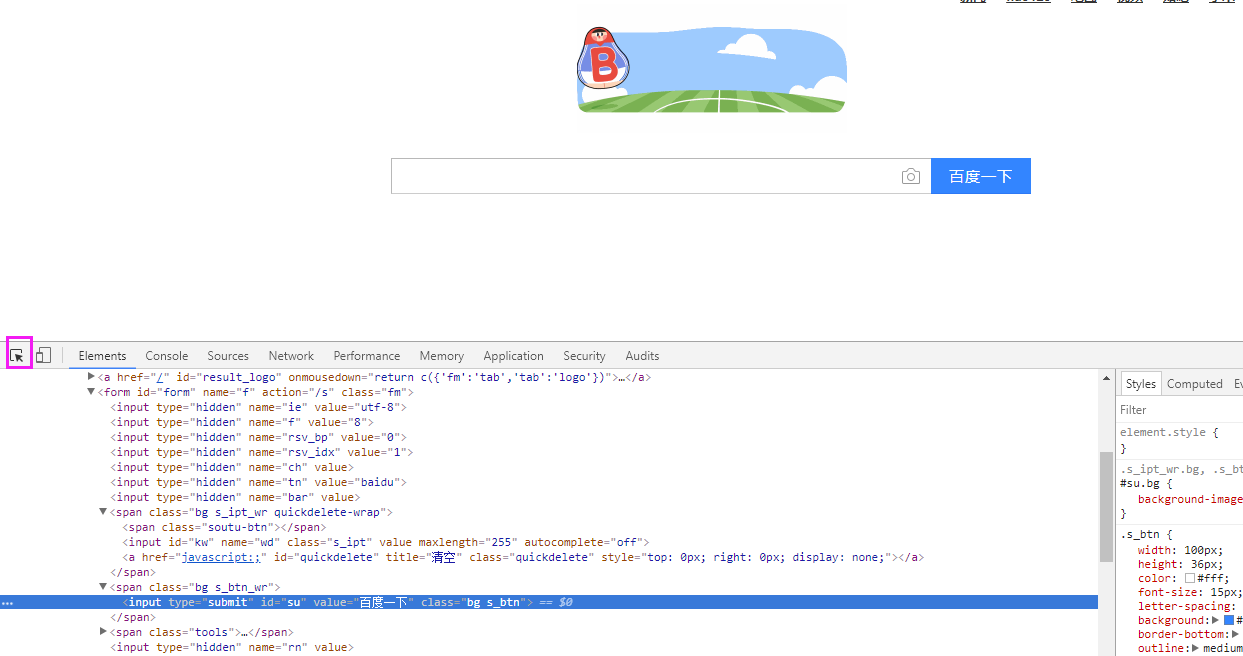
Task: Select the input name="rsv_idx" row
Action: point(262,452)
